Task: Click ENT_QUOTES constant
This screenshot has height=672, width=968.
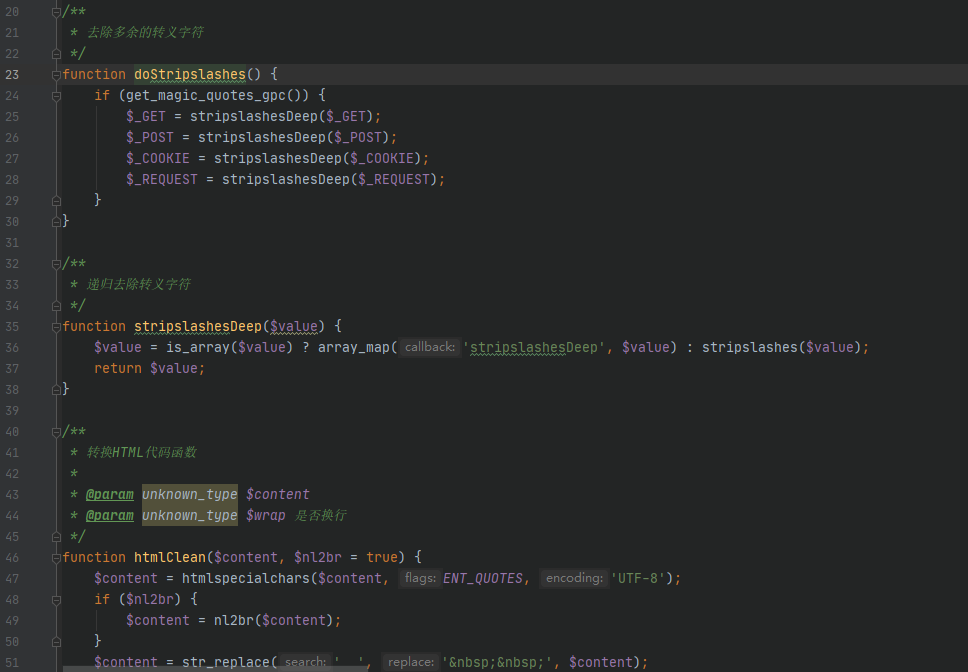Action: (483, 578)
